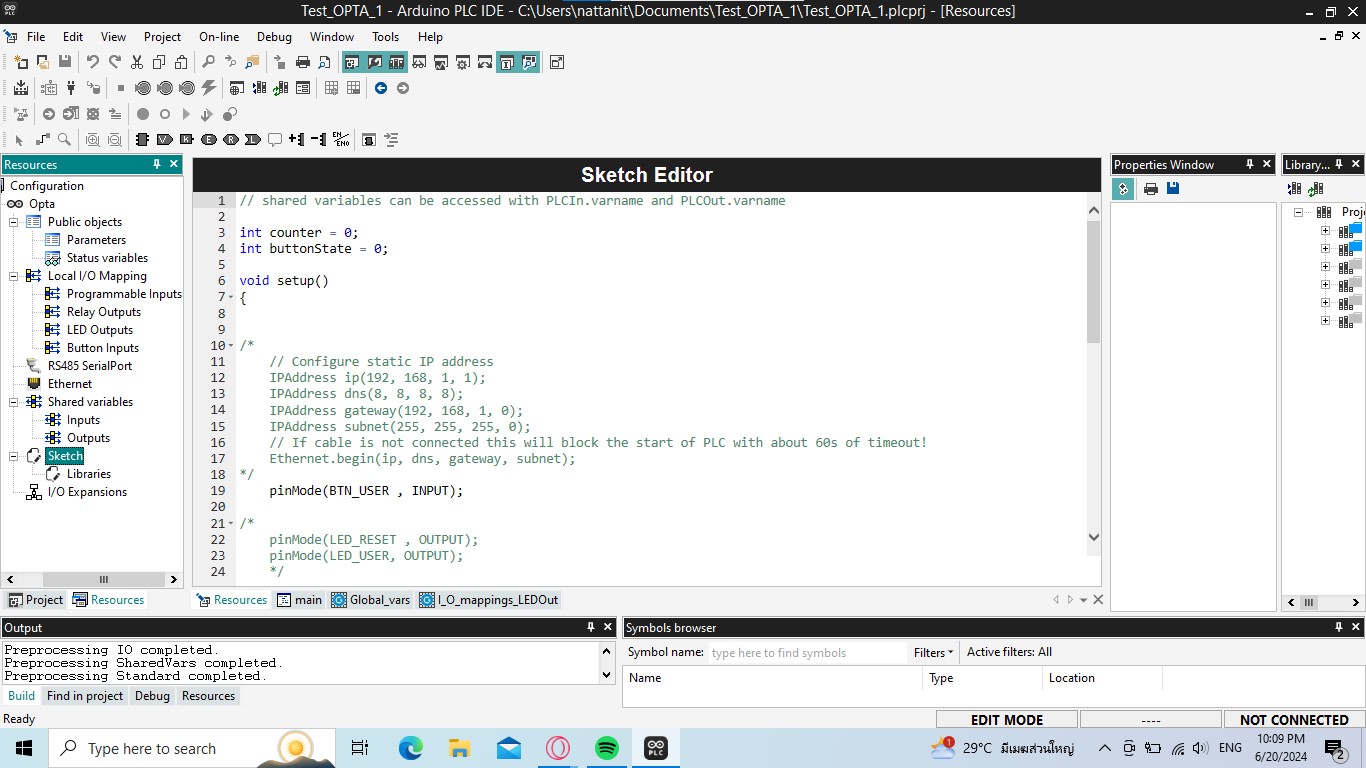
Task: Insert a return with the R icon
Action: [x=230, y=140]
